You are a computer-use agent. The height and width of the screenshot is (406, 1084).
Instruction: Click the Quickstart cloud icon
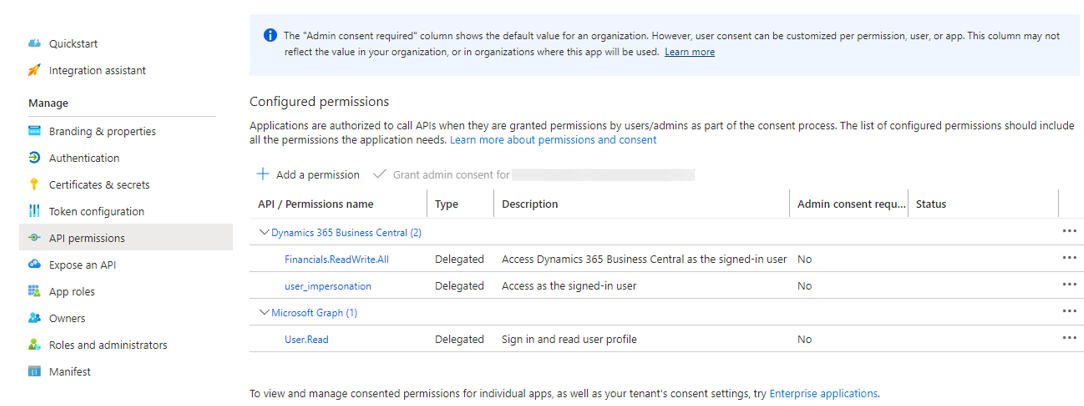pos(34,44)
